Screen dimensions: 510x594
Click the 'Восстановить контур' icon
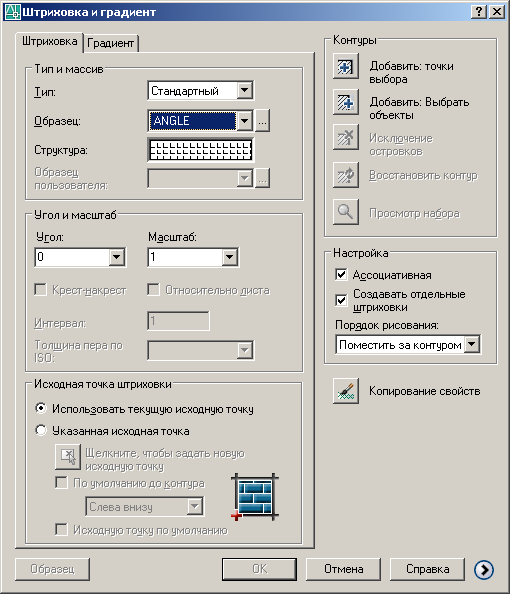tap(346, 175)
